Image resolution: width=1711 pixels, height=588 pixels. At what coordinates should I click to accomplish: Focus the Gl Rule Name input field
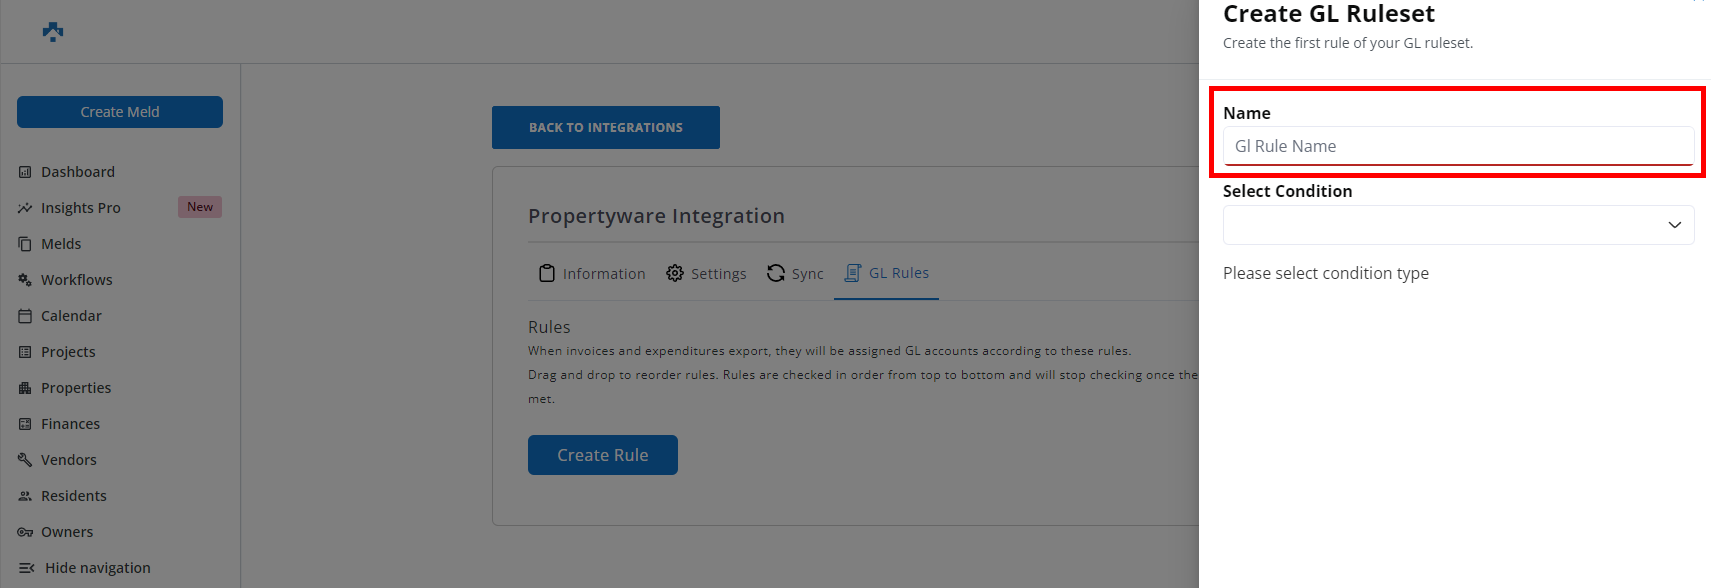click(x=1458, y=146)
